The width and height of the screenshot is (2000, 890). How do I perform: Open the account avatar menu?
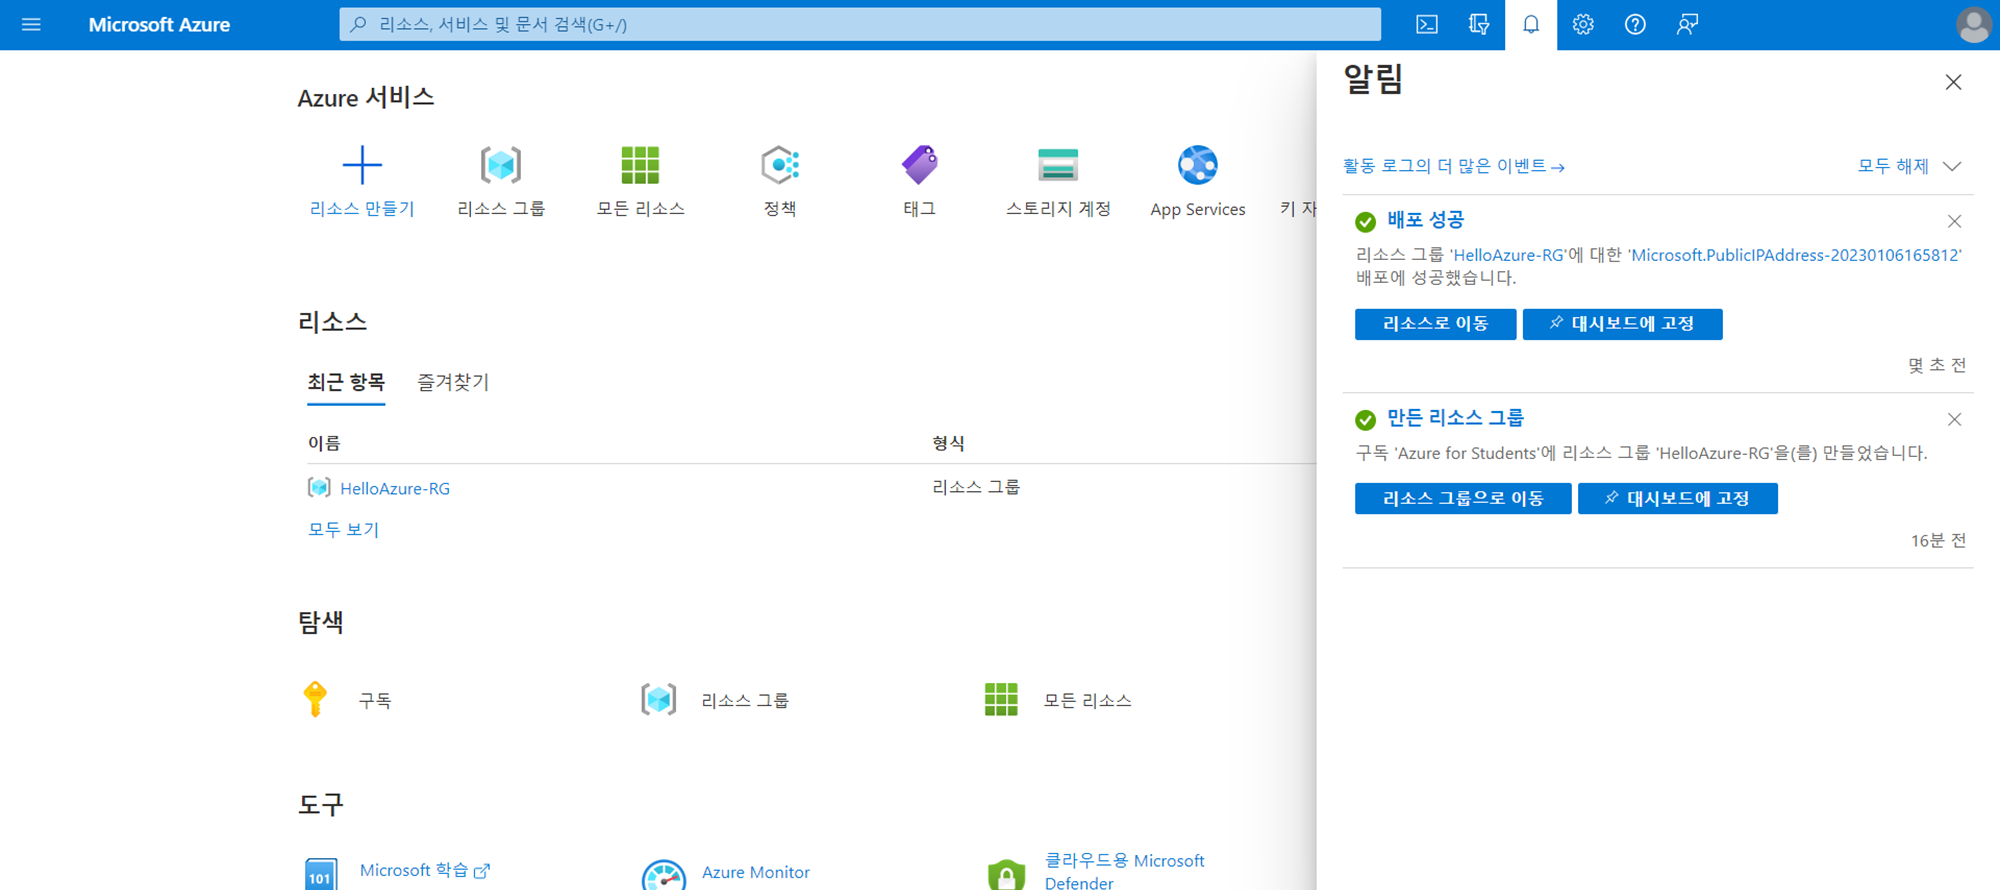coord(1973,25)
